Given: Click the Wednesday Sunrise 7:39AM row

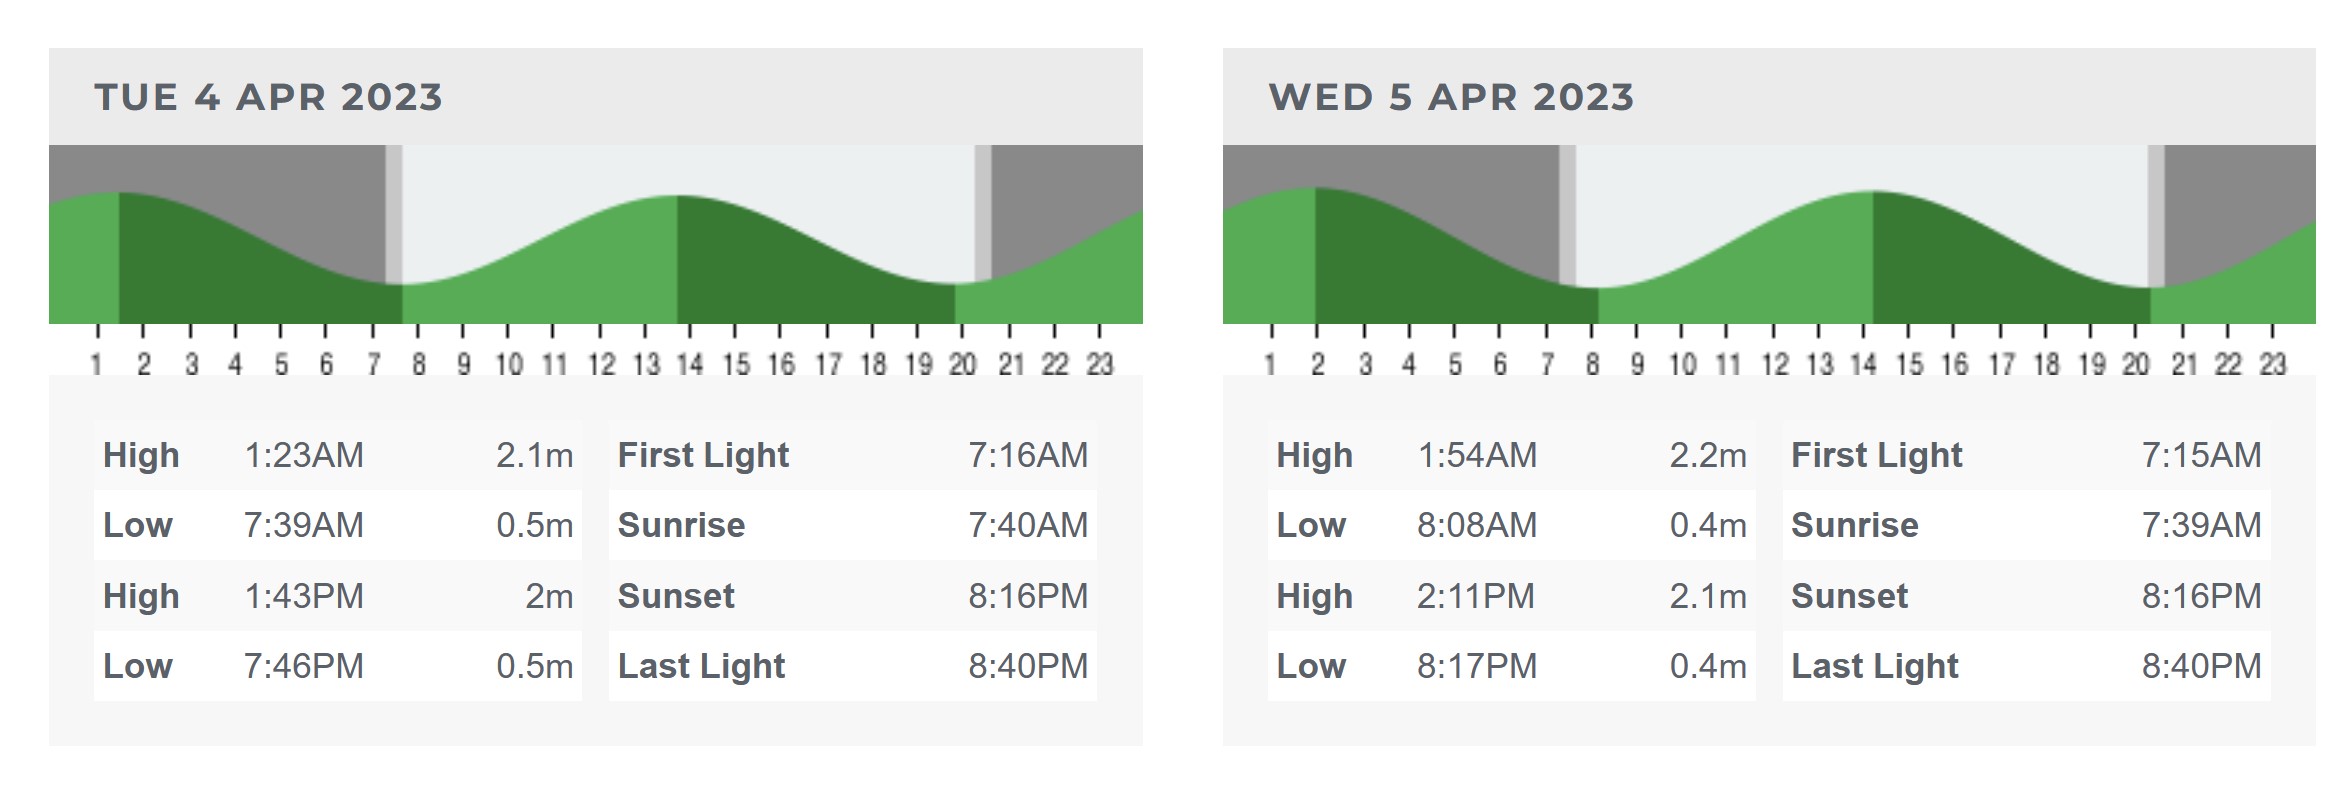Looking at the screenshot, I should pyautogui.click(x=2026, y=525).
